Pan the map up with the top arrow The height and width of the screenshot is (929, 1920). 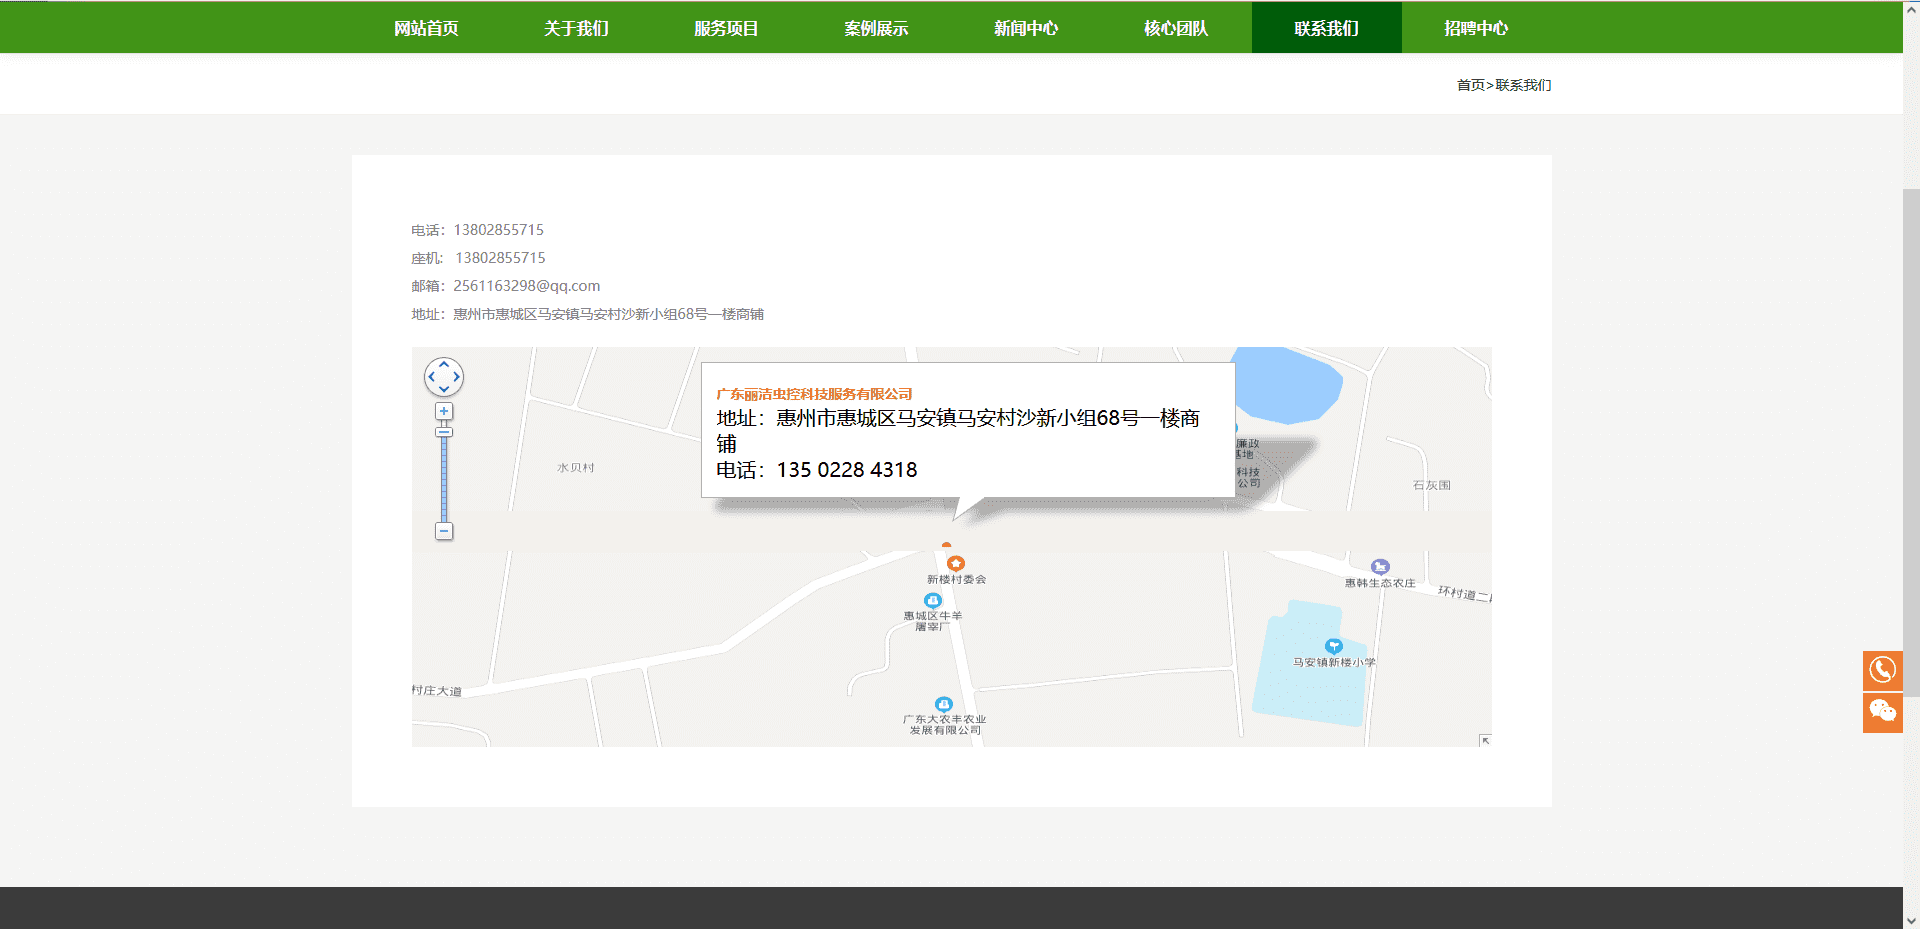tap(444, 364)
